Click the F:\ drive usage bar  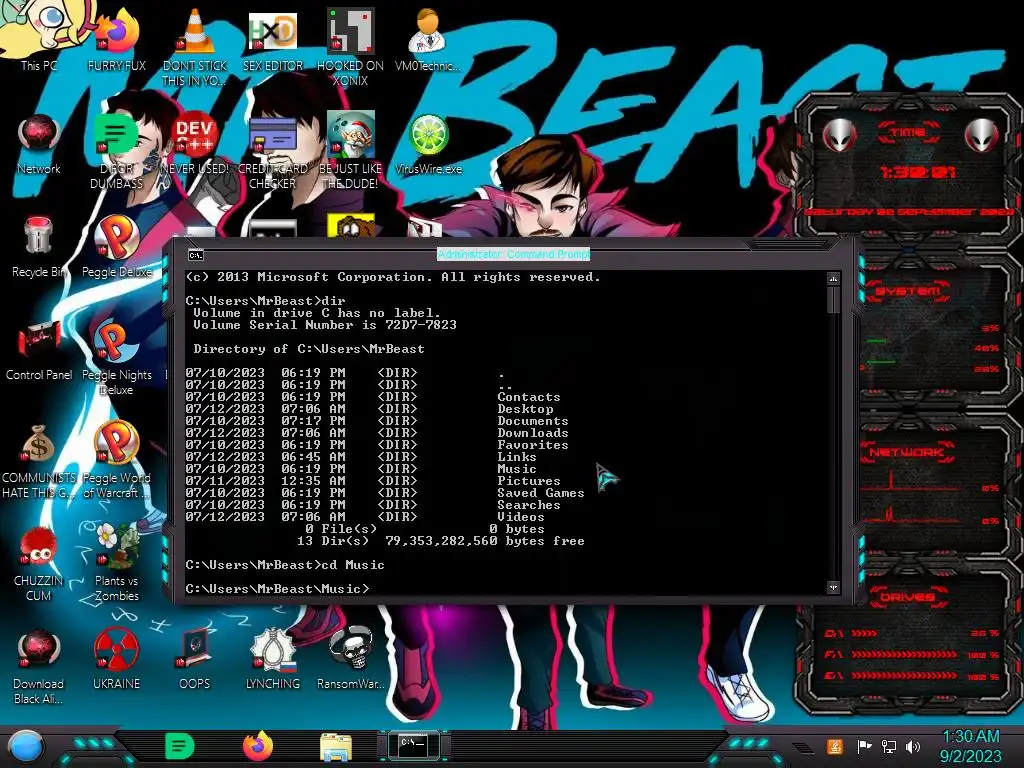click(904, 655)
